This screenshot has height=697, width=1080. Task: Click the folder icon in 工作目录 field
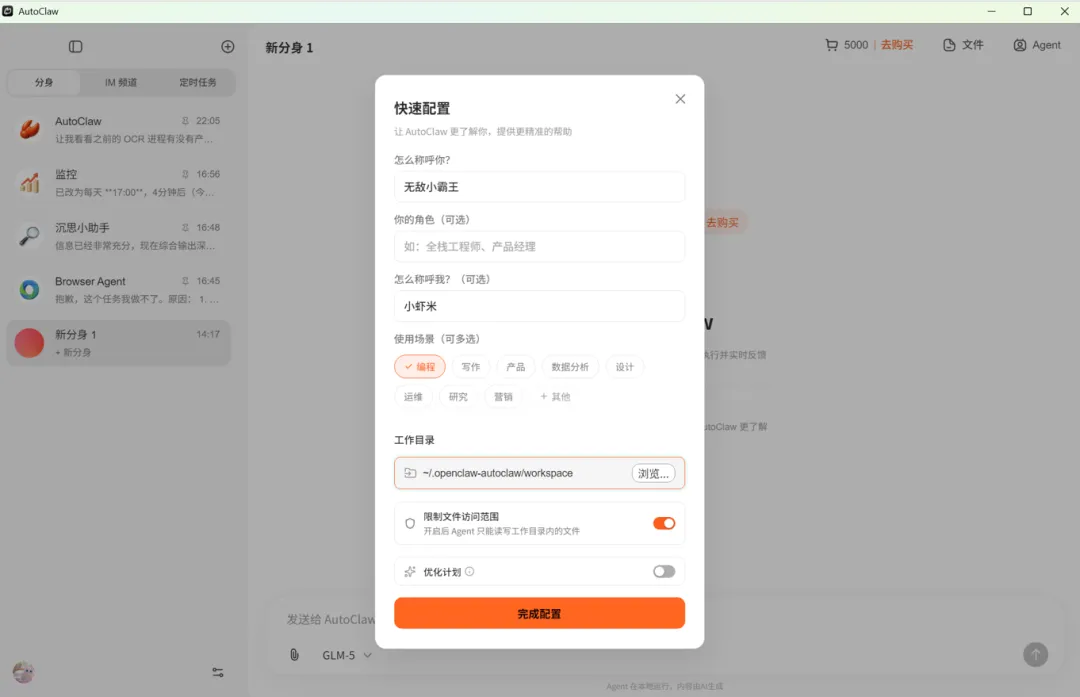410,473
